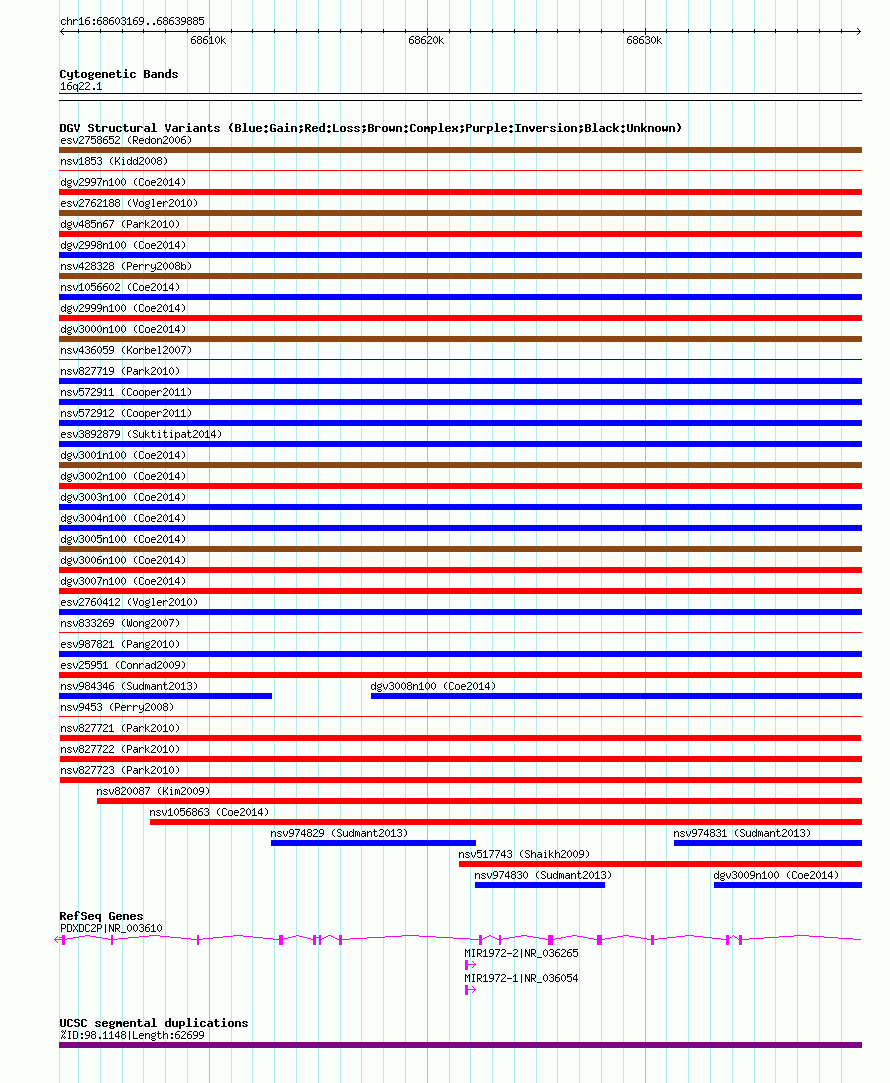Open the esv2762188 (Vogler2010) variant label
Screen dimensions: 890x1083
pos(129,203)
